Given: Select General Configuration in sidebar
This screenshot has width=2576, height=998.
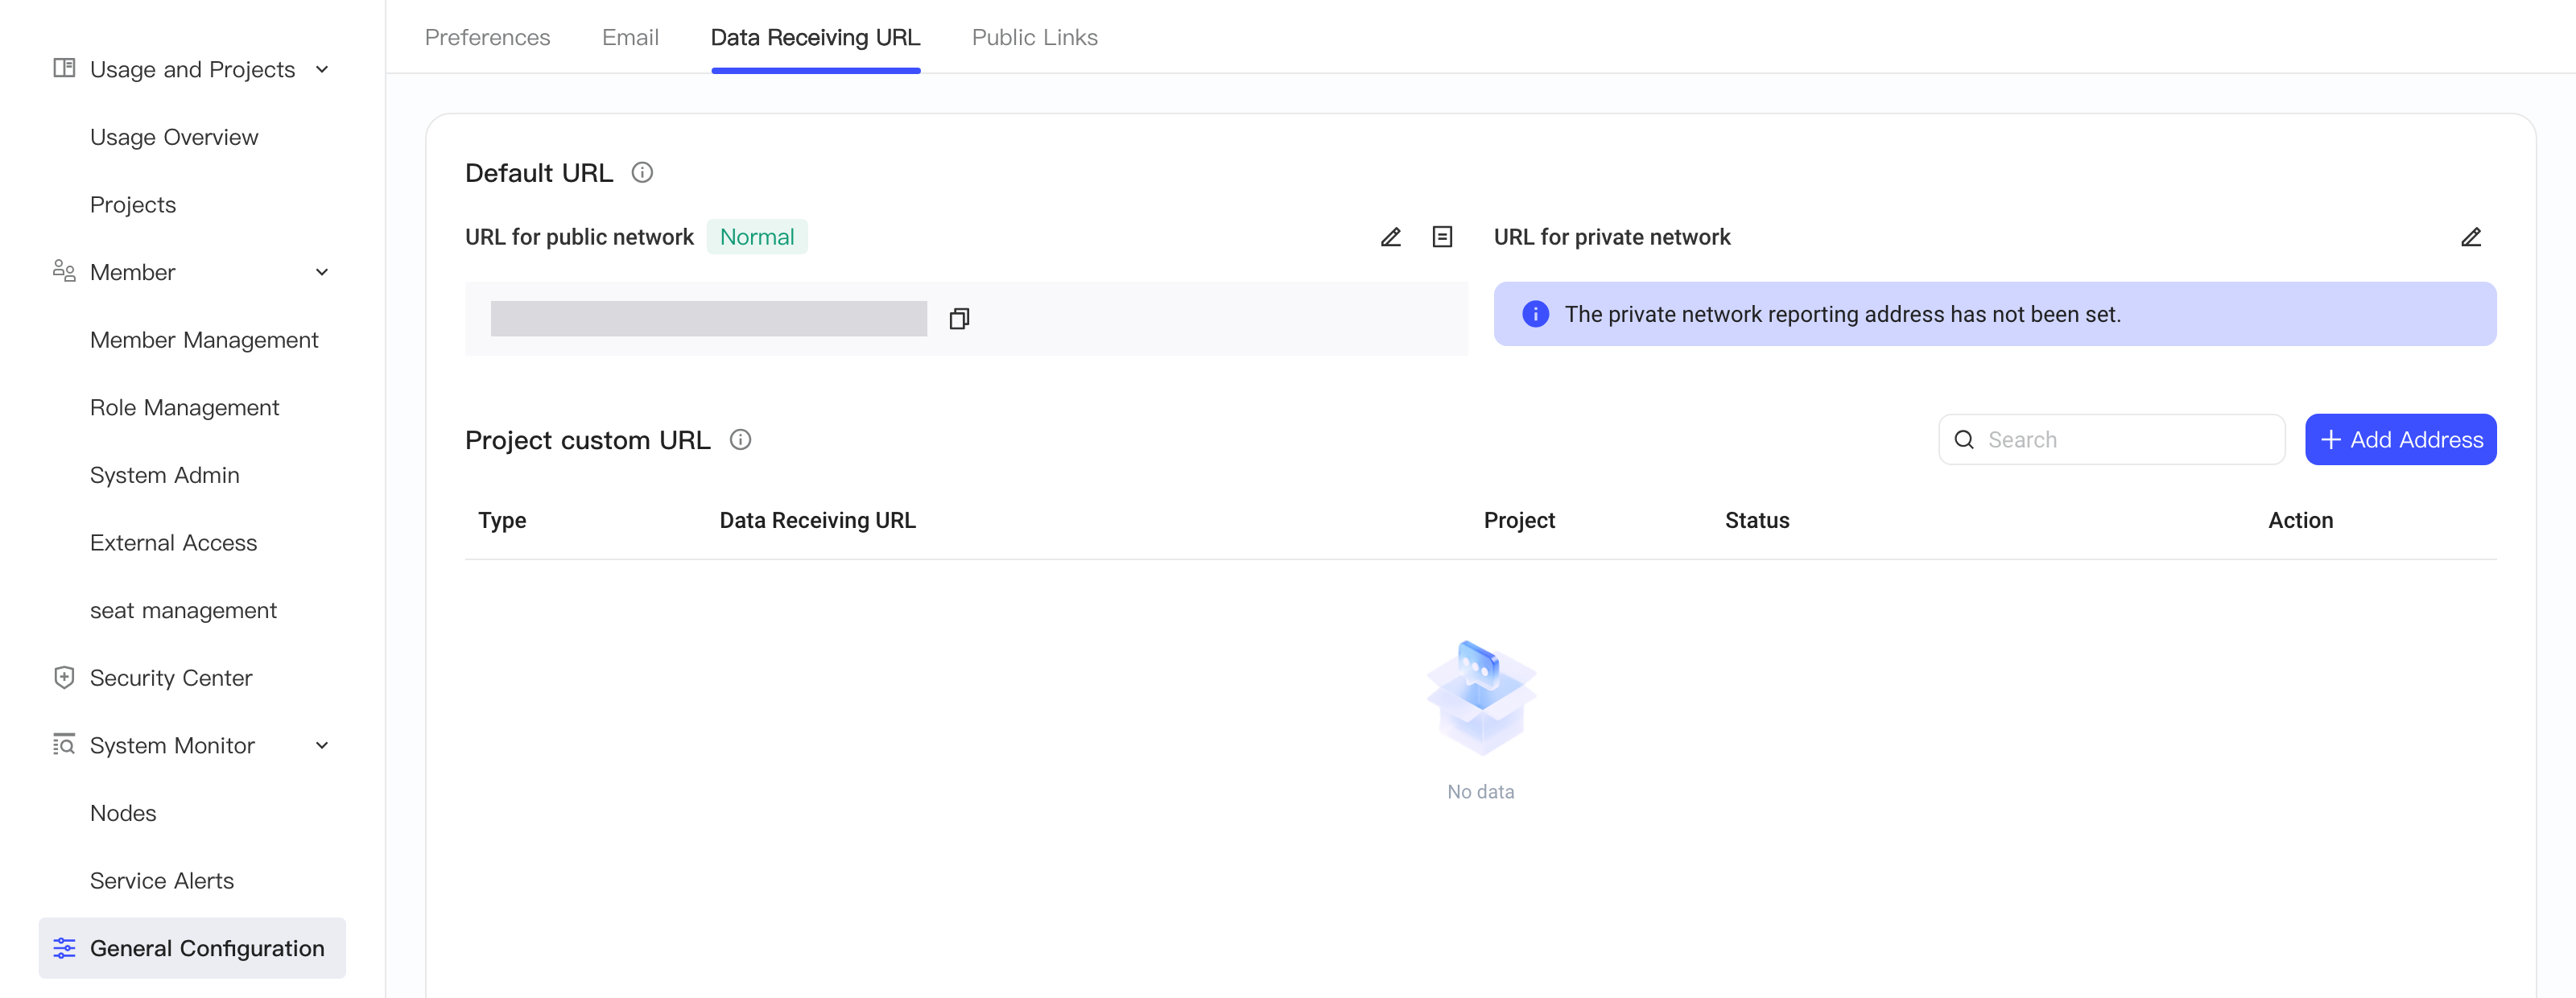Looking at the screenshot, I should (x=192, y=948).
